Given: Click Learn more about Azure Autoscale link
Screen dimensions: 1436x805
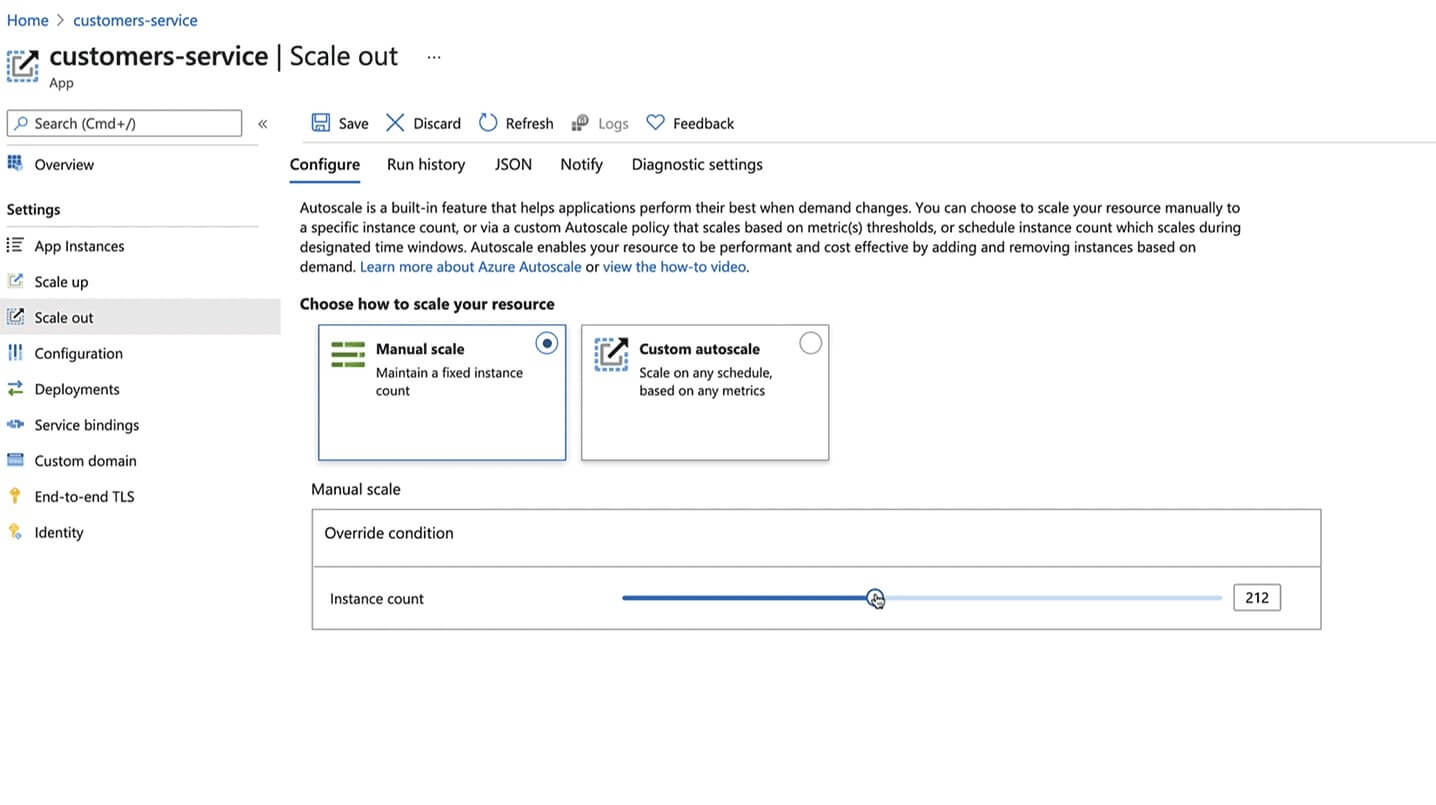Looking at the screenshot, I should click(x=470, y=267).
